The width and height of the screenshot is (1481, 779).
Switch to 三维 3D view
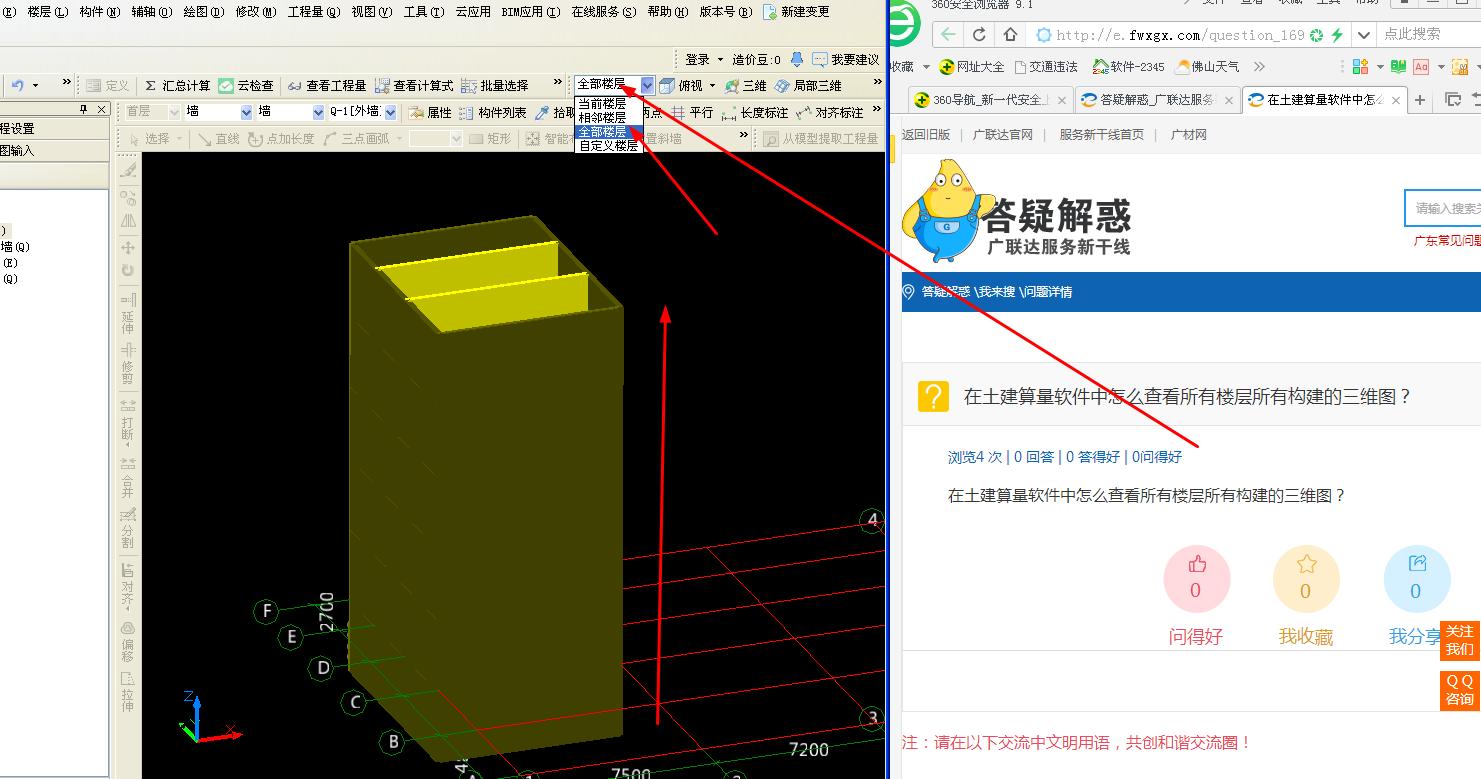click(746, 86)
